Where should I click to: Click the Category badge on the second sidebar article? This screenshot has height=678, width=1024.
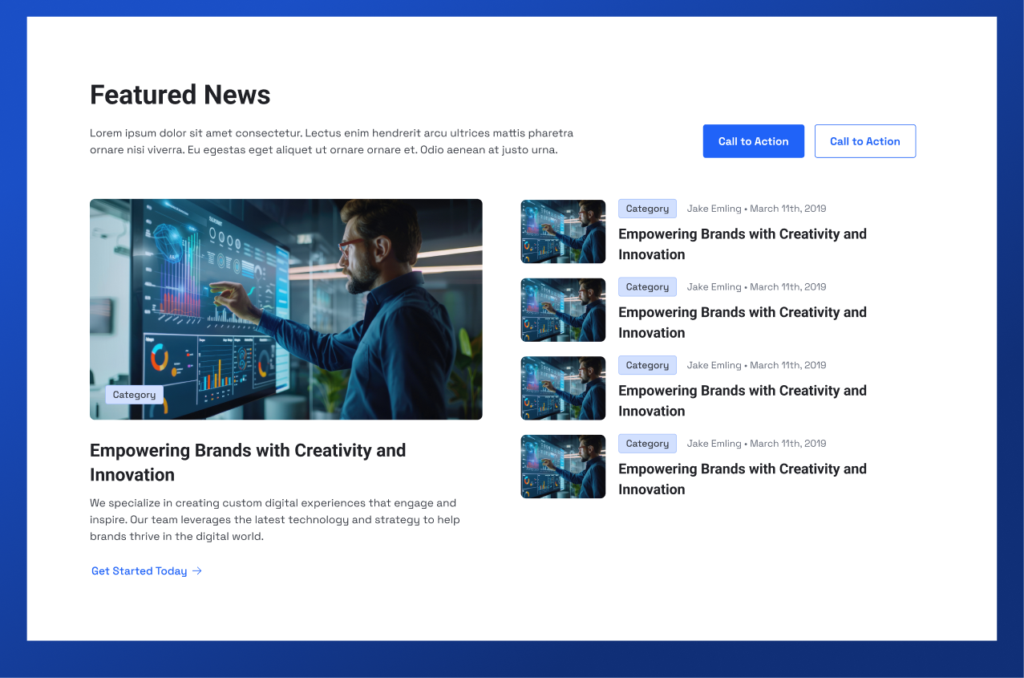[x=647, y=286]
